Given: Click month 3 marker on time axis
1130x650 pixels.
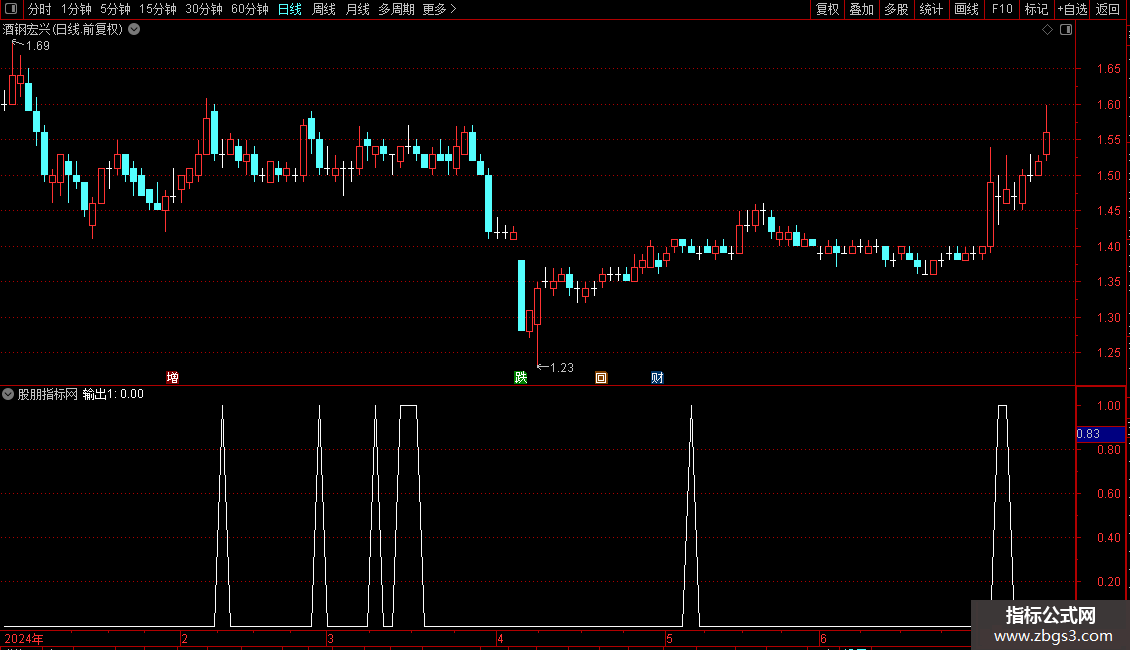Looking at the screenshot, I should point(330,639).
